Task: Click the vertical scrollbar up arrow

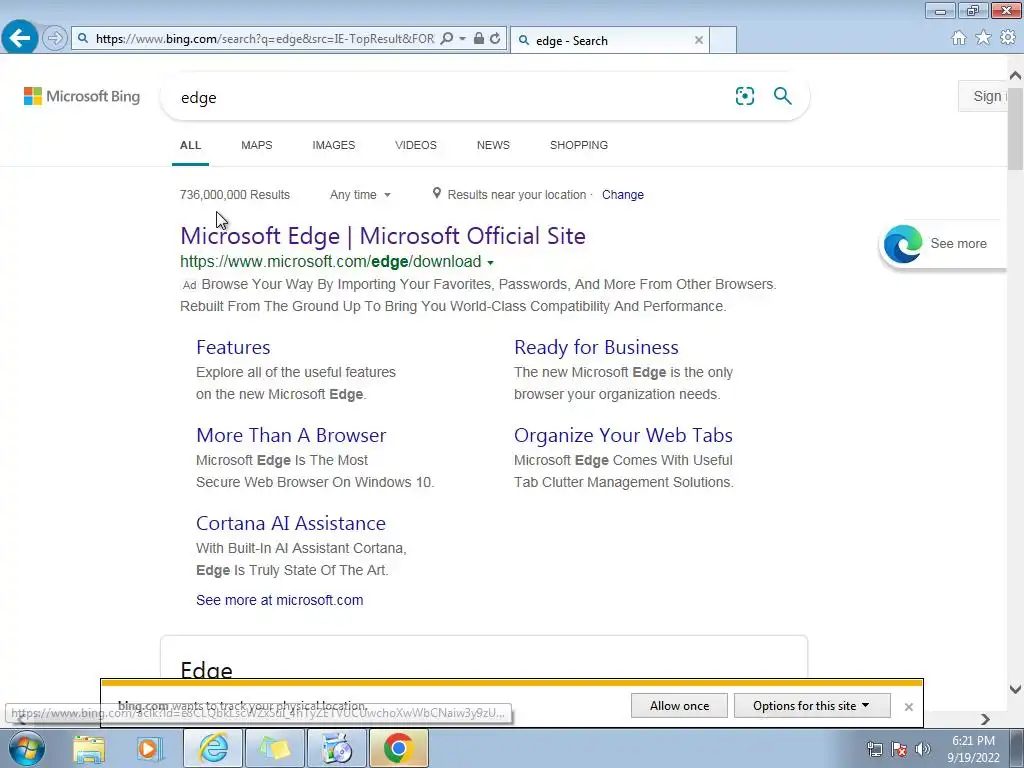Action: tap(1016, 76)
